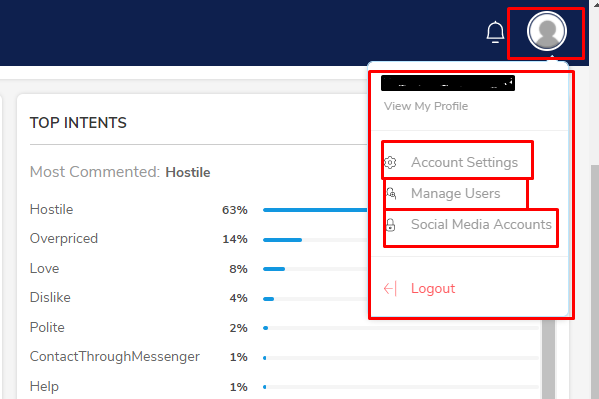
Task: Click the 14% value
Action: [x=235, y=239]
